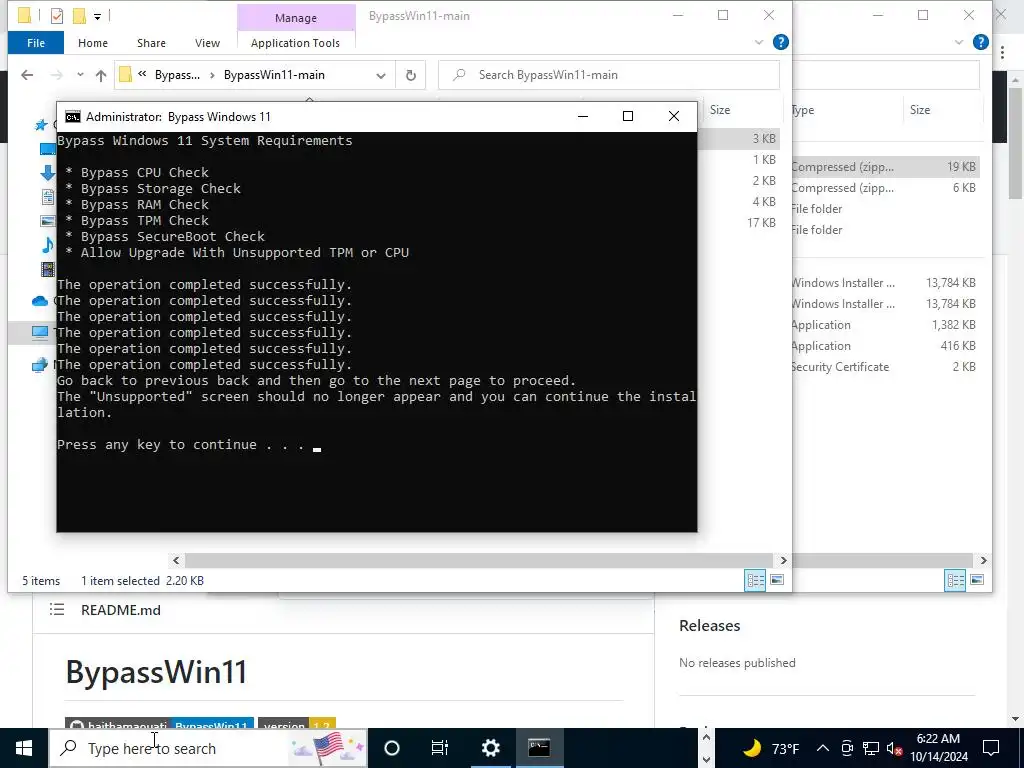Select Network icon in sidebar

click(40, 365)
